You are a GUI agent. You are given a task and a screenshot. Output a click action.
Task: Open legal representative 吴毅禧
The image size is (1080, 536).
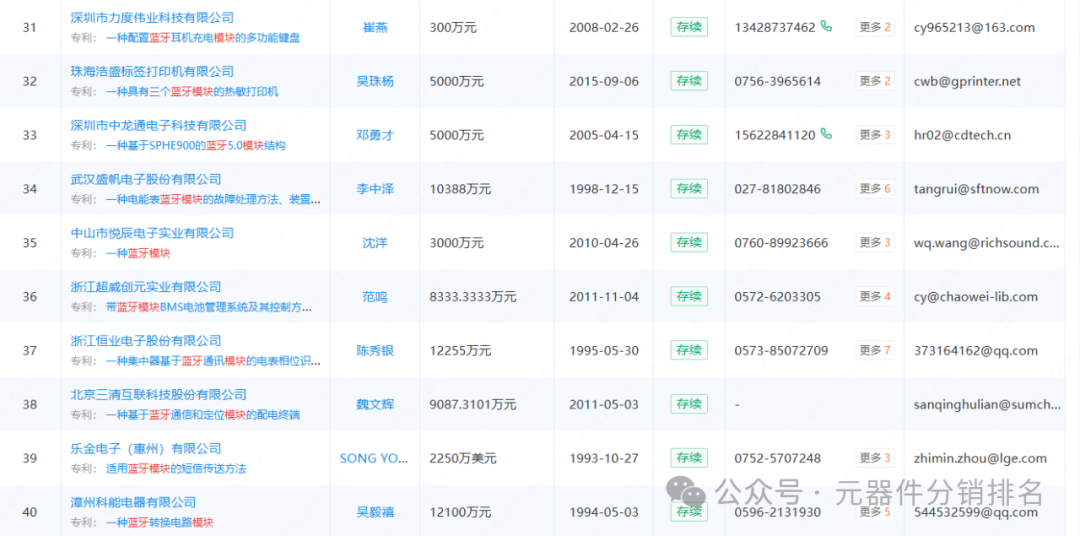(x=375, y=512)
